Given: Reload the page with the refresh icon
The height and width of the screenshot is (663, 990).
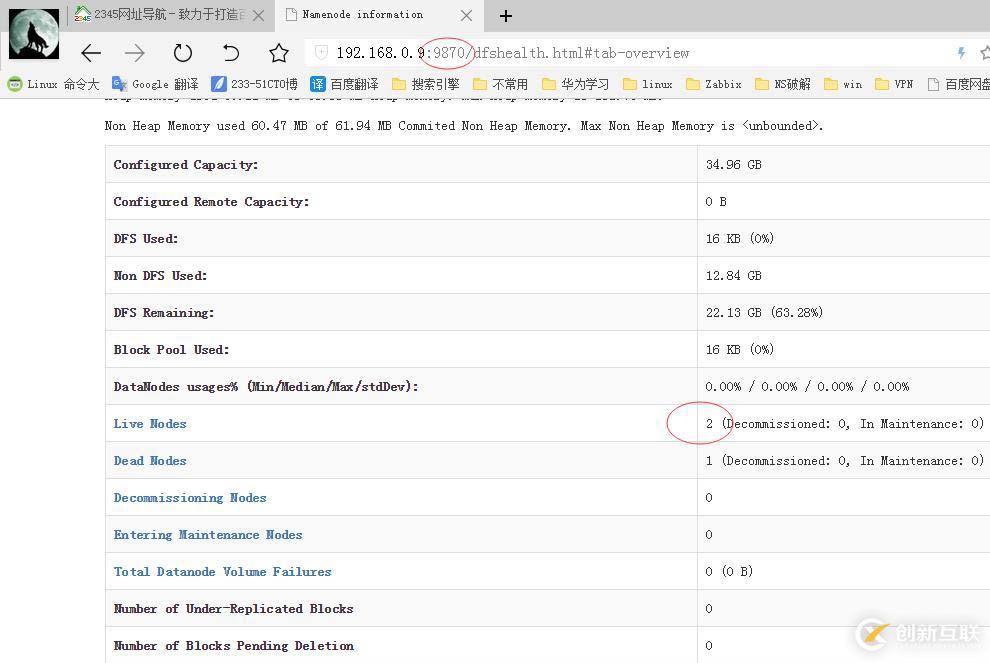Looking at the screenshot, I should (182, 52).
